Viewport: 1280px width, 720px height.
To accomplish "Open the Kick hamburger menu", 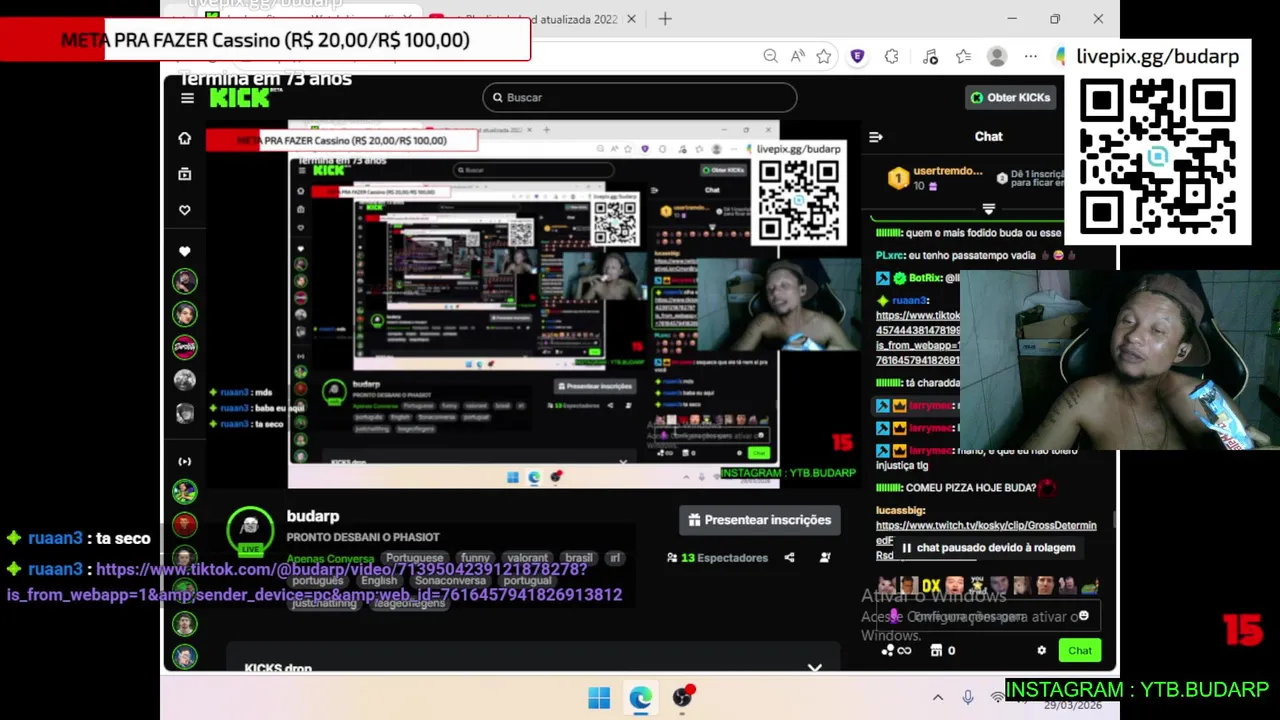I will pos(187,98).
